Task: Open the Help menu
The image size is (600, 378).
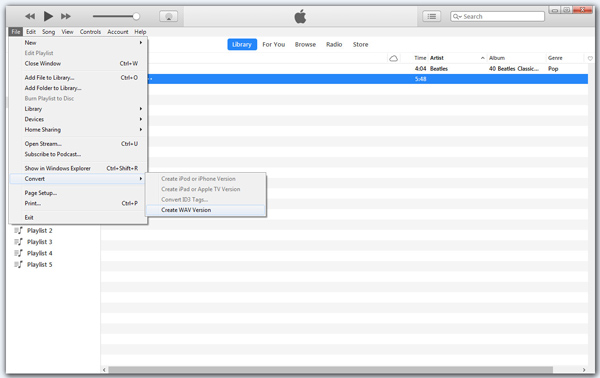Action: pyautogui.click(x=140, y=32)
